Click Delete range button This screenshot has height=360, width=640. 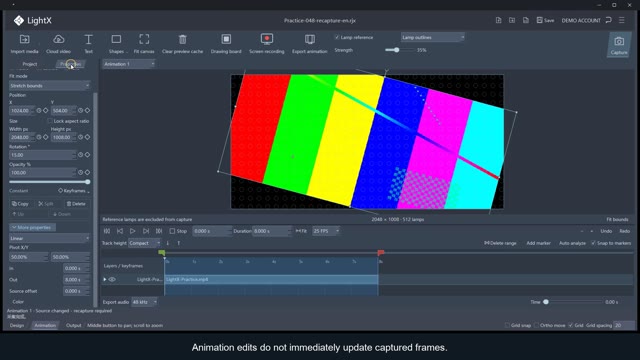500,243
